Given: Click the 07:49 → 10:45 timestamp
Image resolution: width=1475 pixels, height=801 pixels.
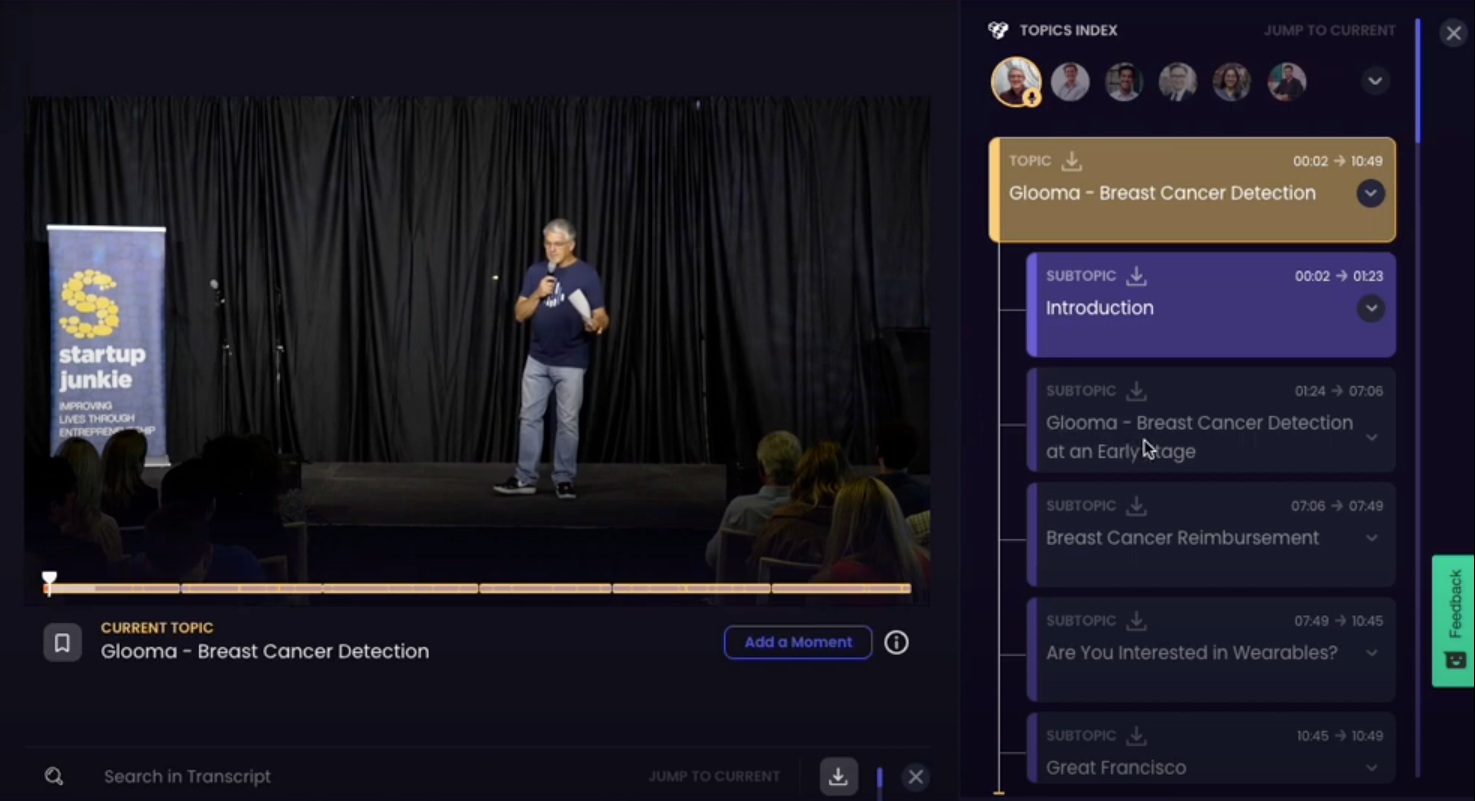Looking at the screenshot, I should tap(1339, 621).
